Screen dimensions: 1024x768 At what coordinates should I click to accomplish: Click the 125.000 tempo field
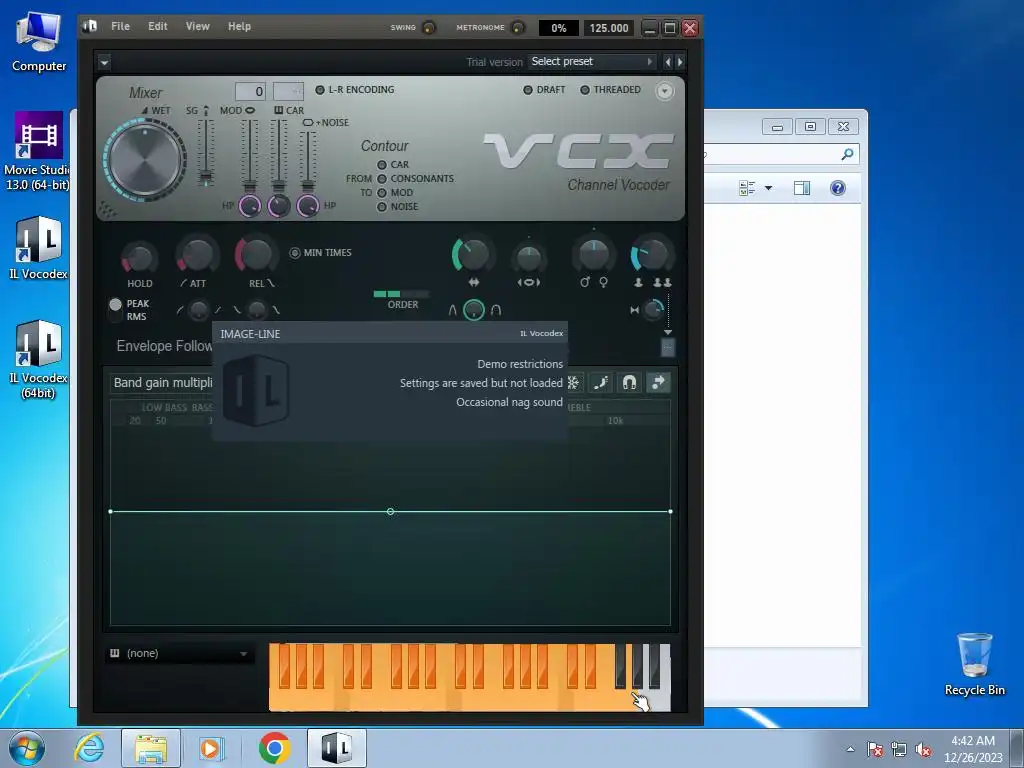(608, 28)
